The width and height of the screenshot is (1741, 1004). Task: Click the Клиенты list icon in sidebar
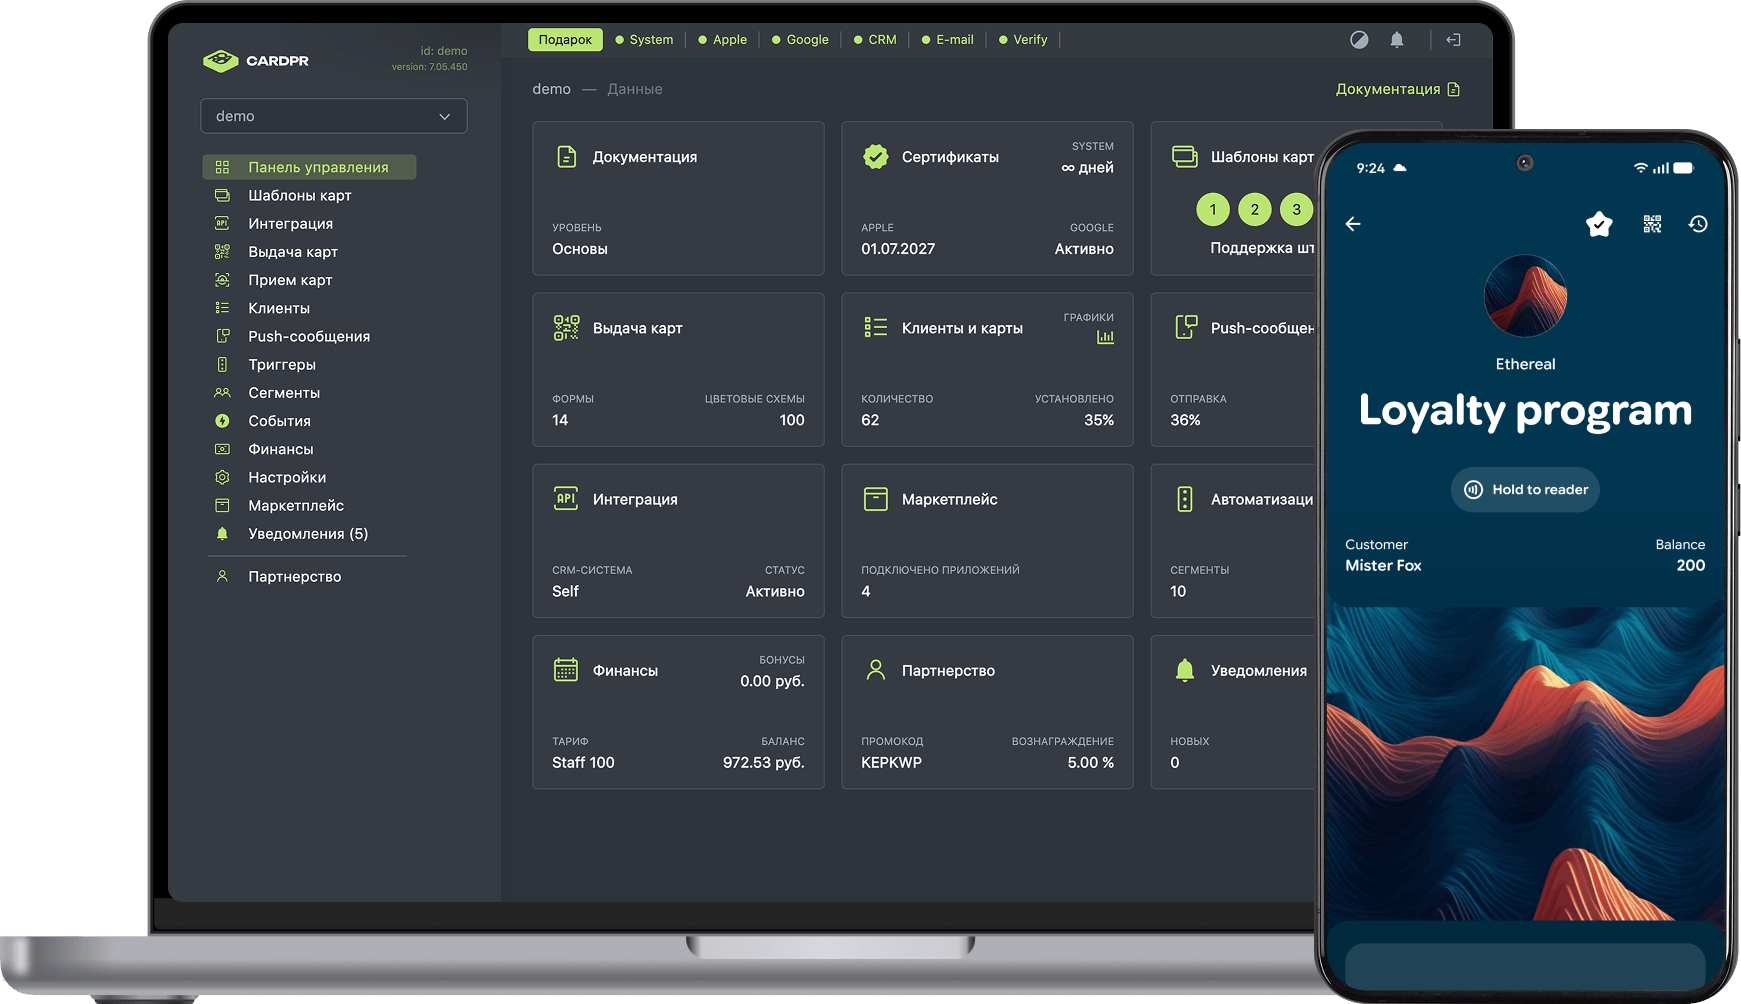[222, 308]
